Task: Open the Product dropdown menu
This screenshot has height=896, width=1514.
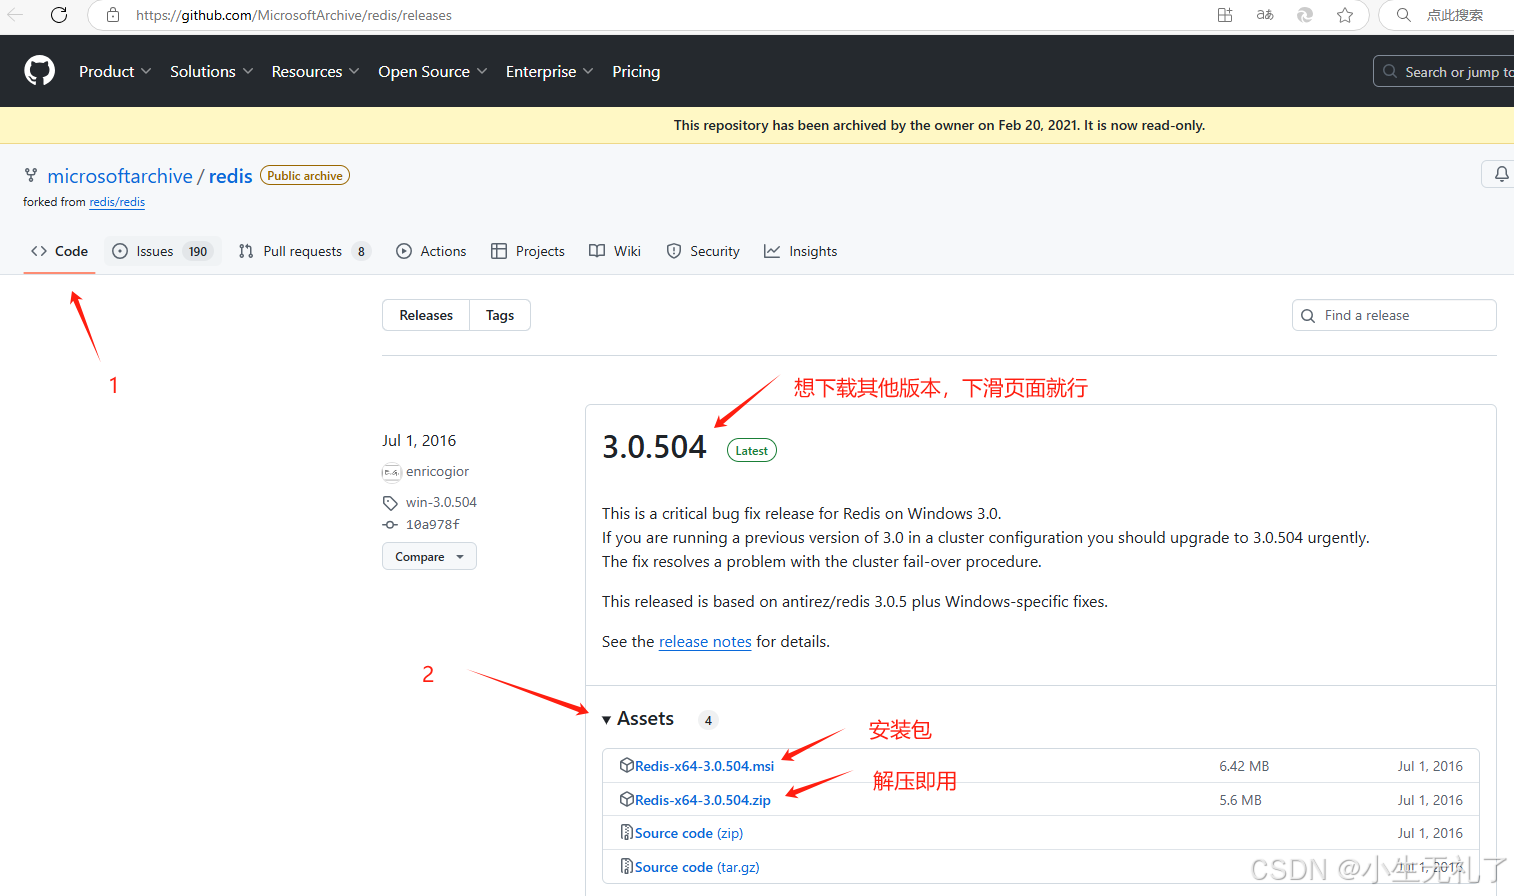Action: (115, 71)
